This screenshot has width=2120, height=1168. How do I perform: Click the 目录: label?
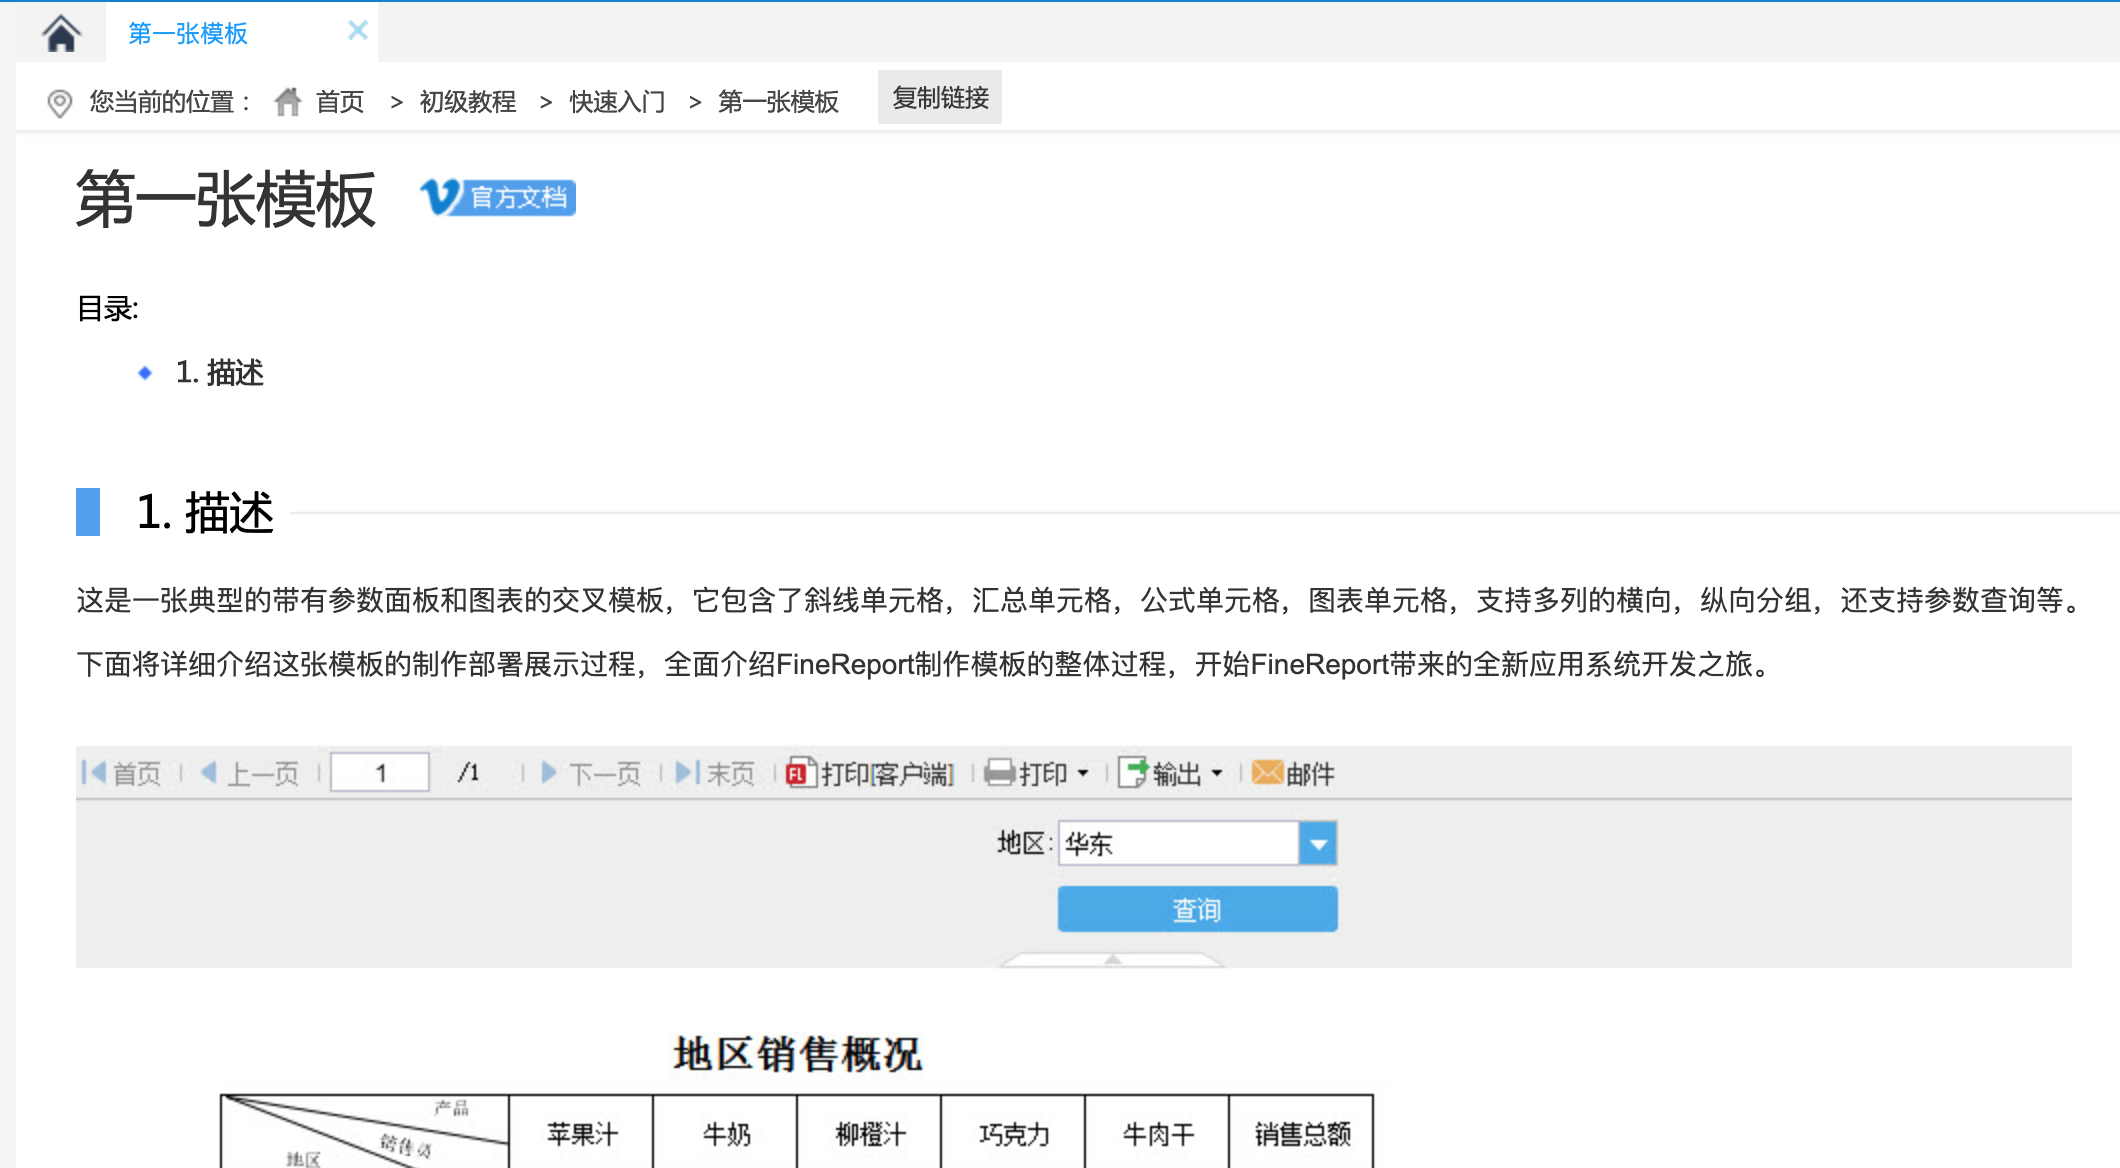click(108, 308)
